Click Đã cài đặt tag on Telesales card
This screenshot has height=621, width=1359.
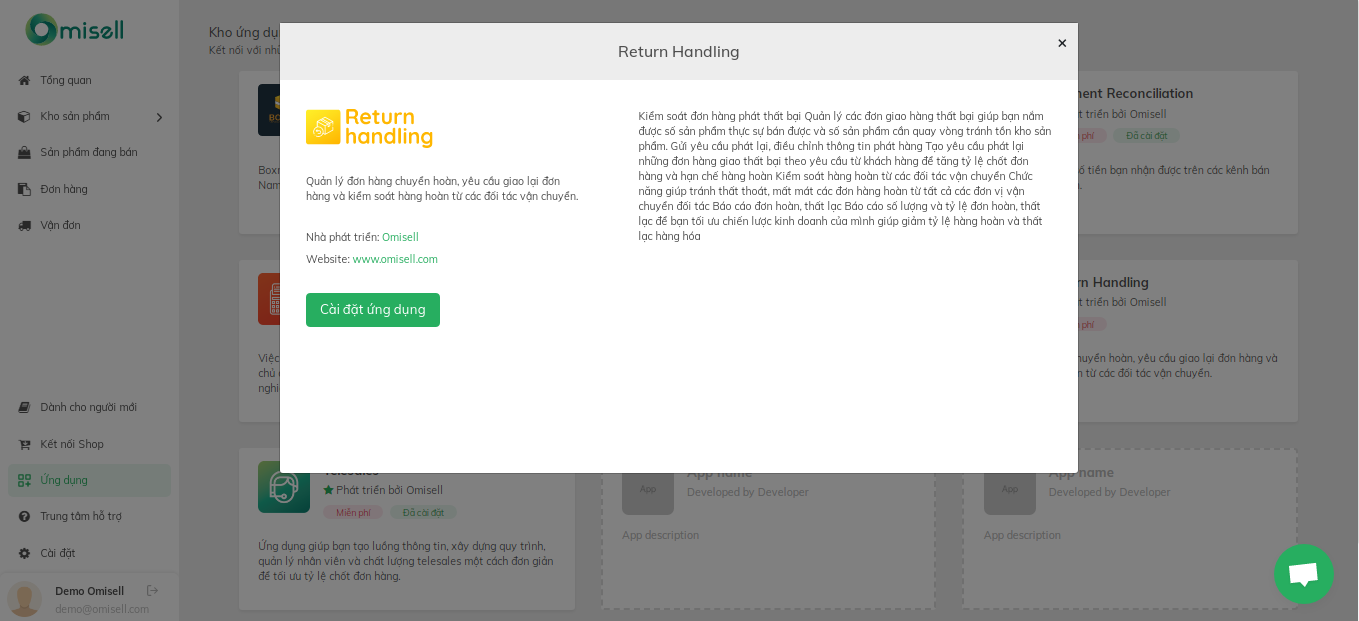tap(423, 512)
